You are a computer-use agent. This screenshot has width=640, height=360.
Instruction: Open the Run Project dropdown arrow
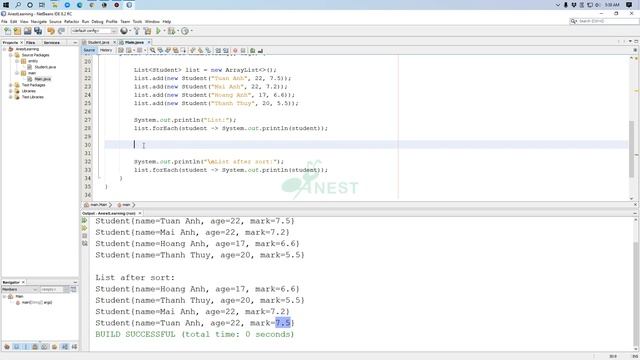(x=164, y=31)
